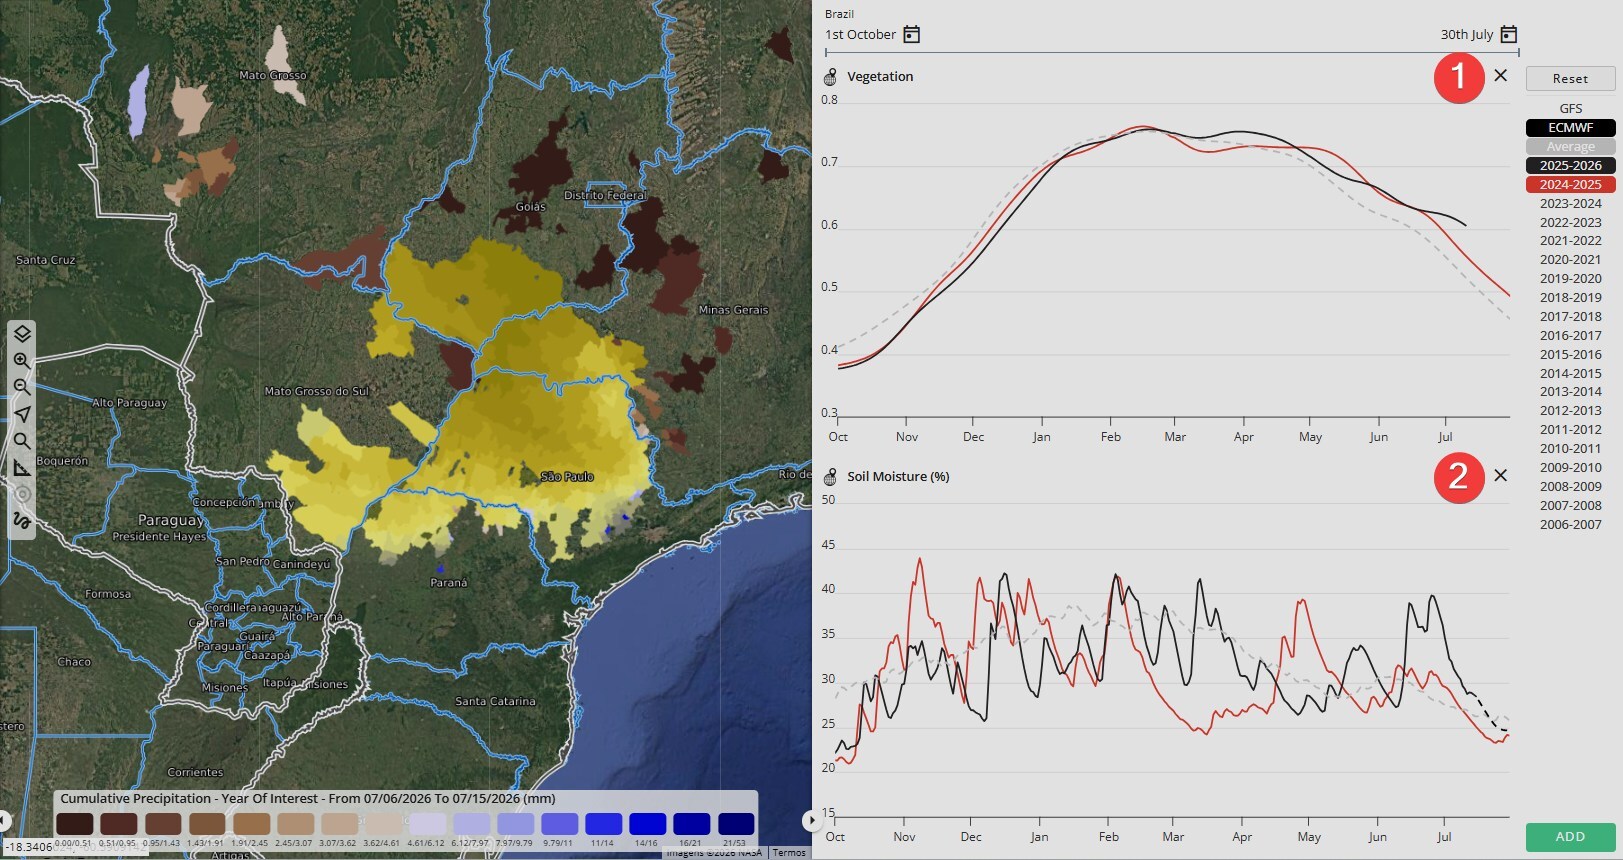Open the map search tool

(x=22, y=441)
